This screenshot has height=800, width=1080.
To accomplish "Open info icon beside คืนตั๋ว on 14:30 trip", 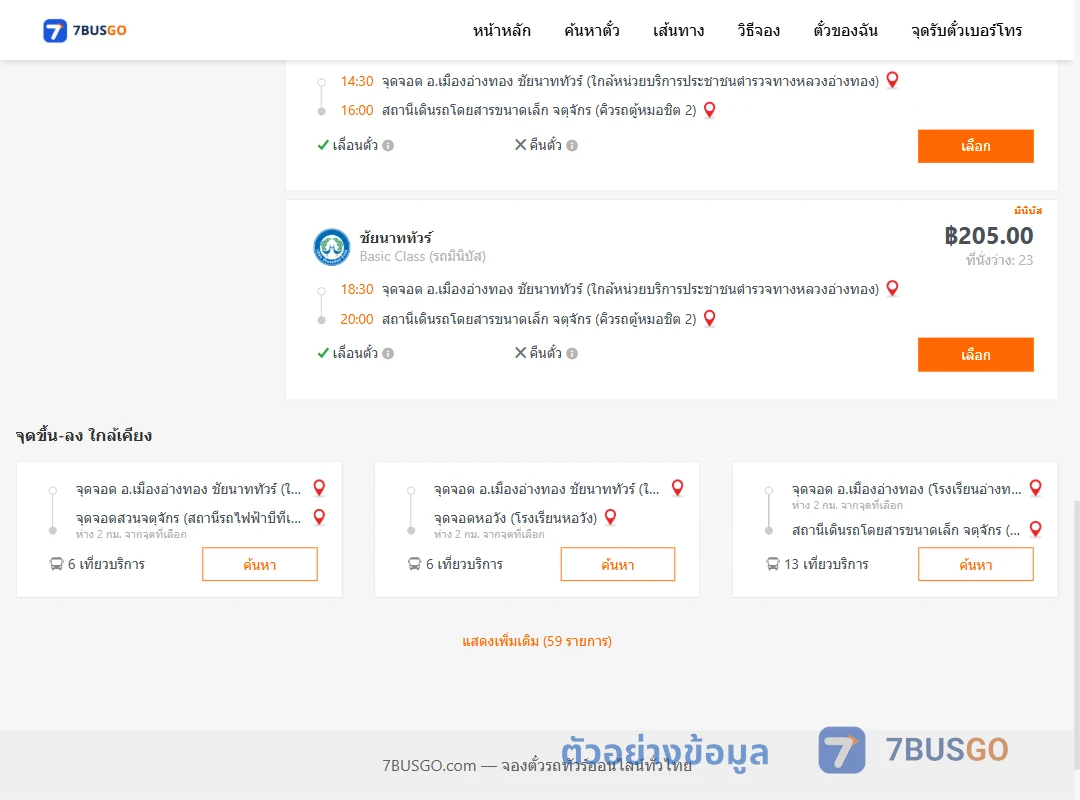I will (x=572, y=145).
